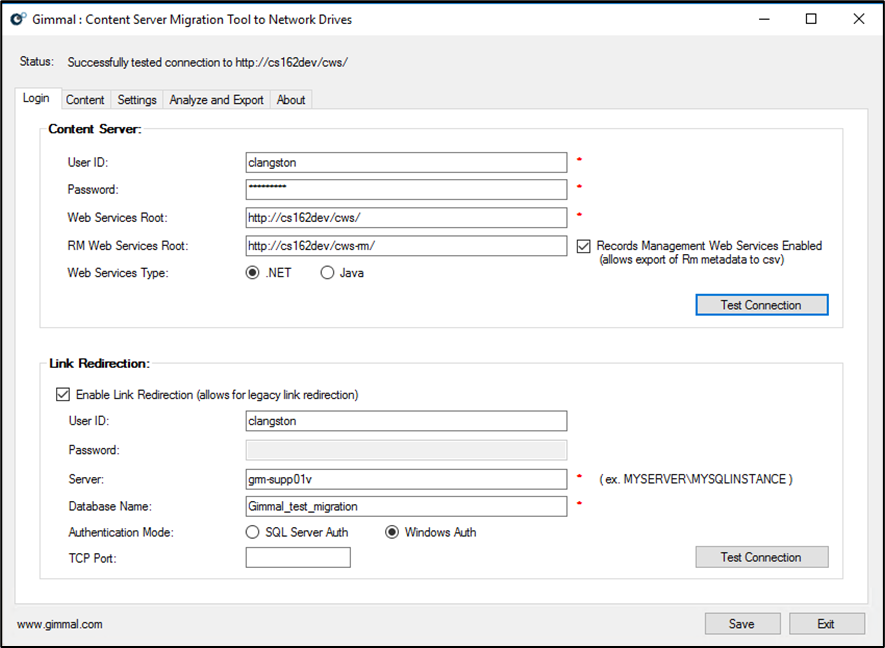Test the Link Redirection database connection
Image resolution: width=885 pixels, height=648 pixels.
761,557
